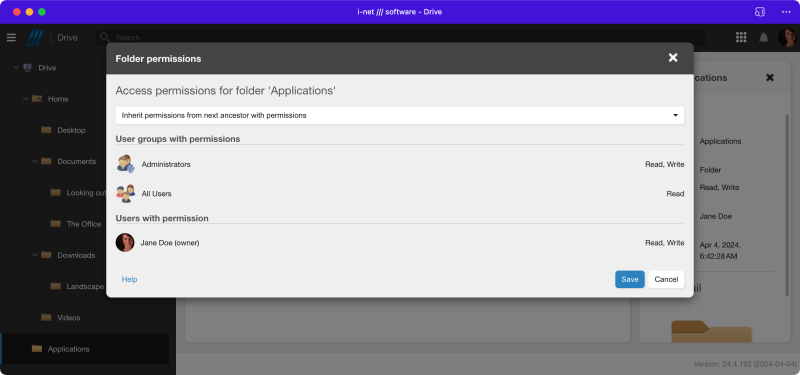800x375 pixels.
Task: Collapse the Home folder chevron
Action: 25,98
